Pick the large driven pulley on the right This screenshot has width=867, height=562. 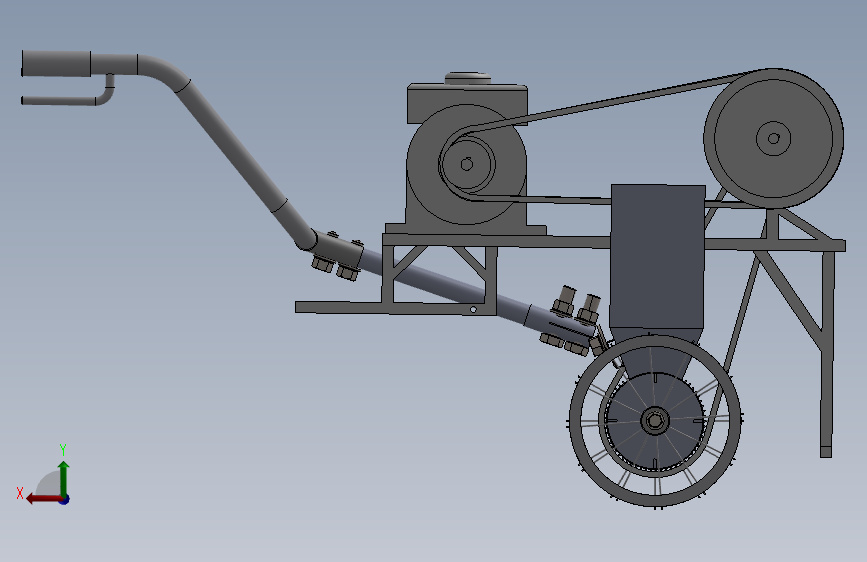point(774,138)
